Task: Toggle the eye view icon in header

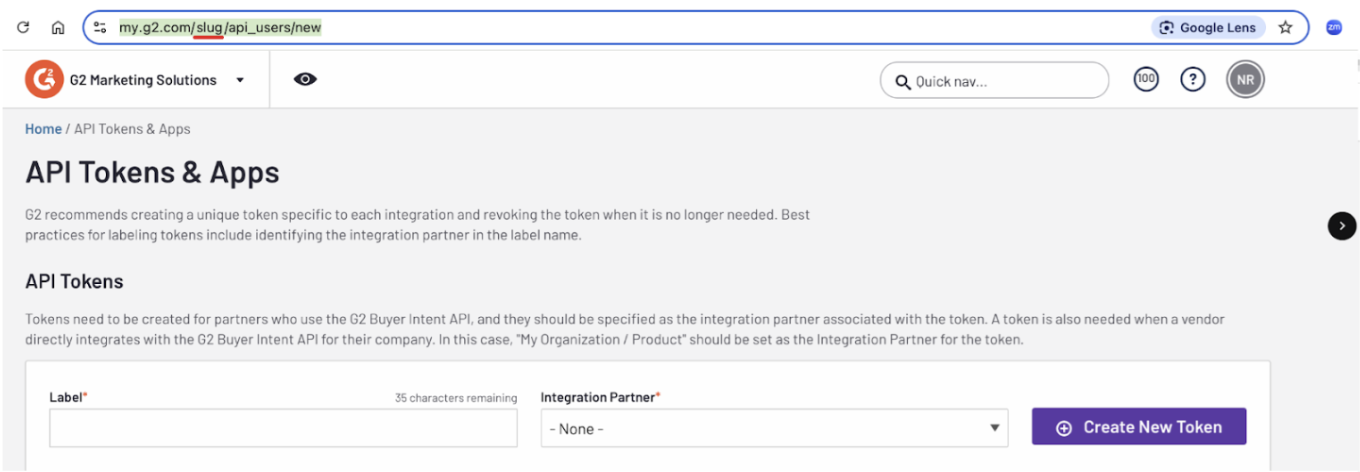Action: (x=306, y=80)
